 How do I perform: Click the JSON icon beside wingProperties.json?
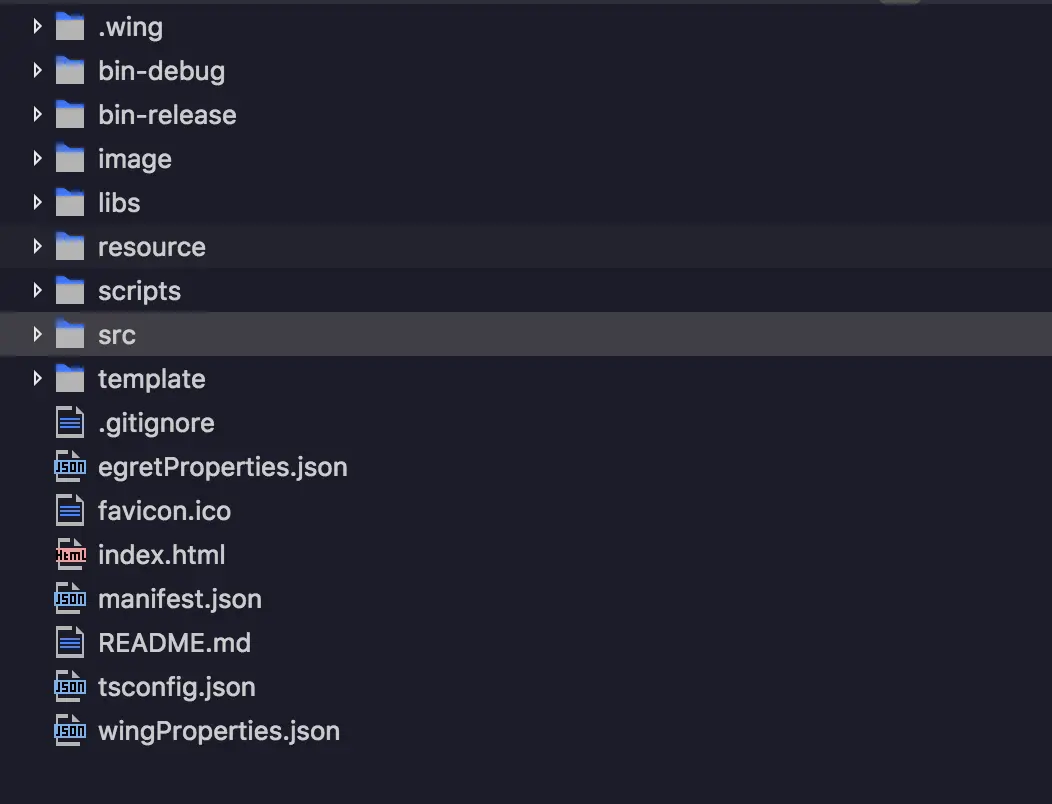(70, 731)
